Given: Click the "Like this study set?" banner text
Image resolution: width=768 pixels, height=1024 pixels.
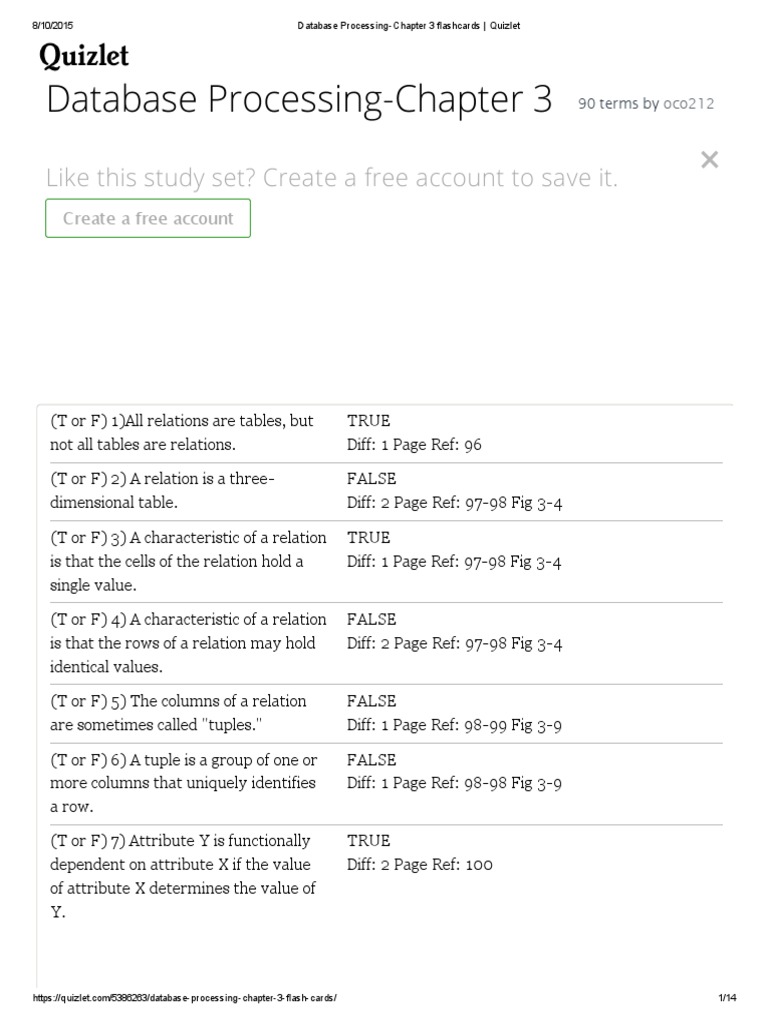Looking at the screenshot, I should point(332,178).
